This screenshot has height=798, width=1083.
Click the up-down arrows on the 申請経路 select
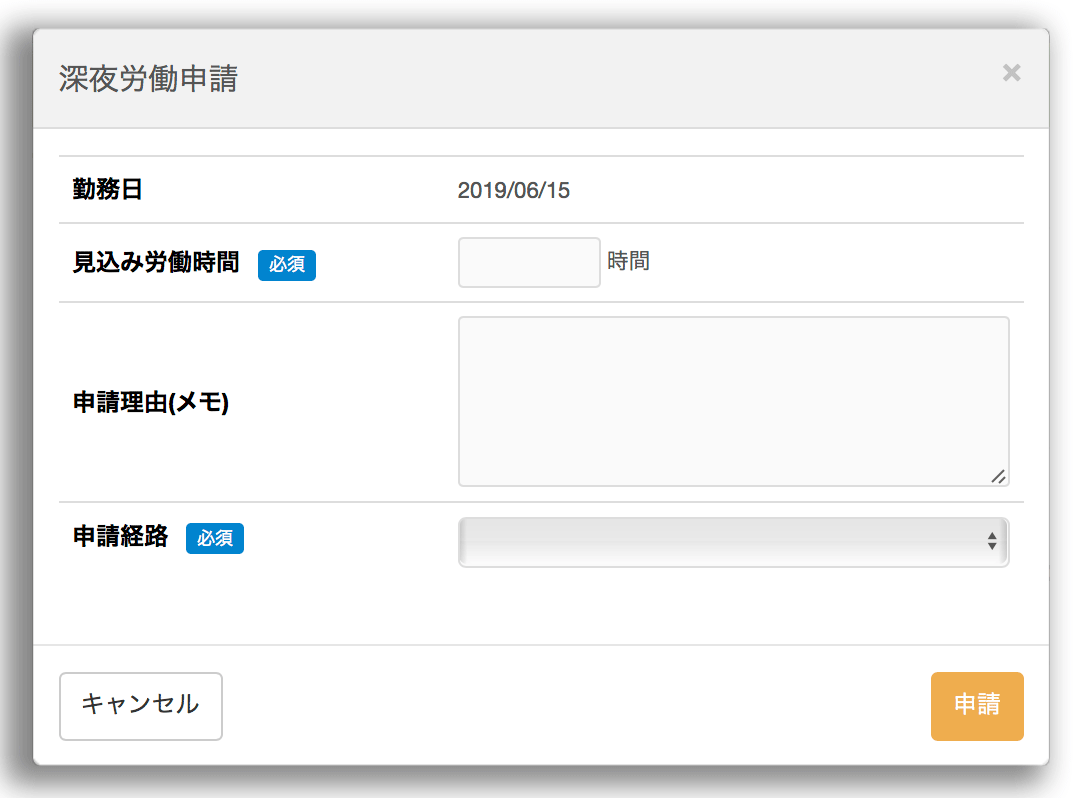click(991, 541)
